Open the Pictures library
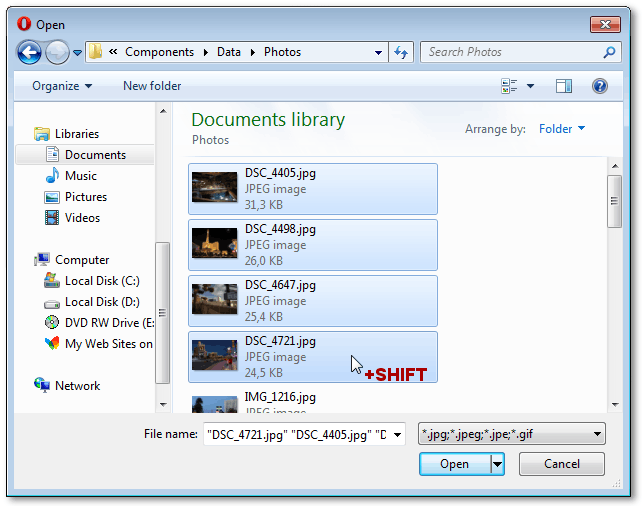Image resolution: width=642 pixels, height=506 pixels. click(86, 197)
